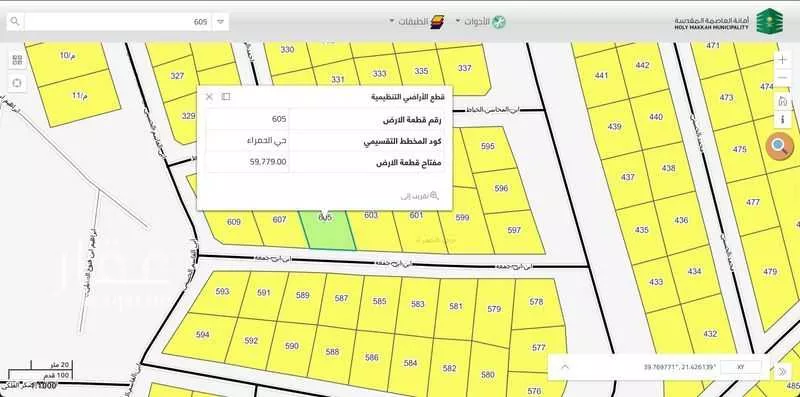
Task: Click the info icon below home
Action: tap(782, 120)
